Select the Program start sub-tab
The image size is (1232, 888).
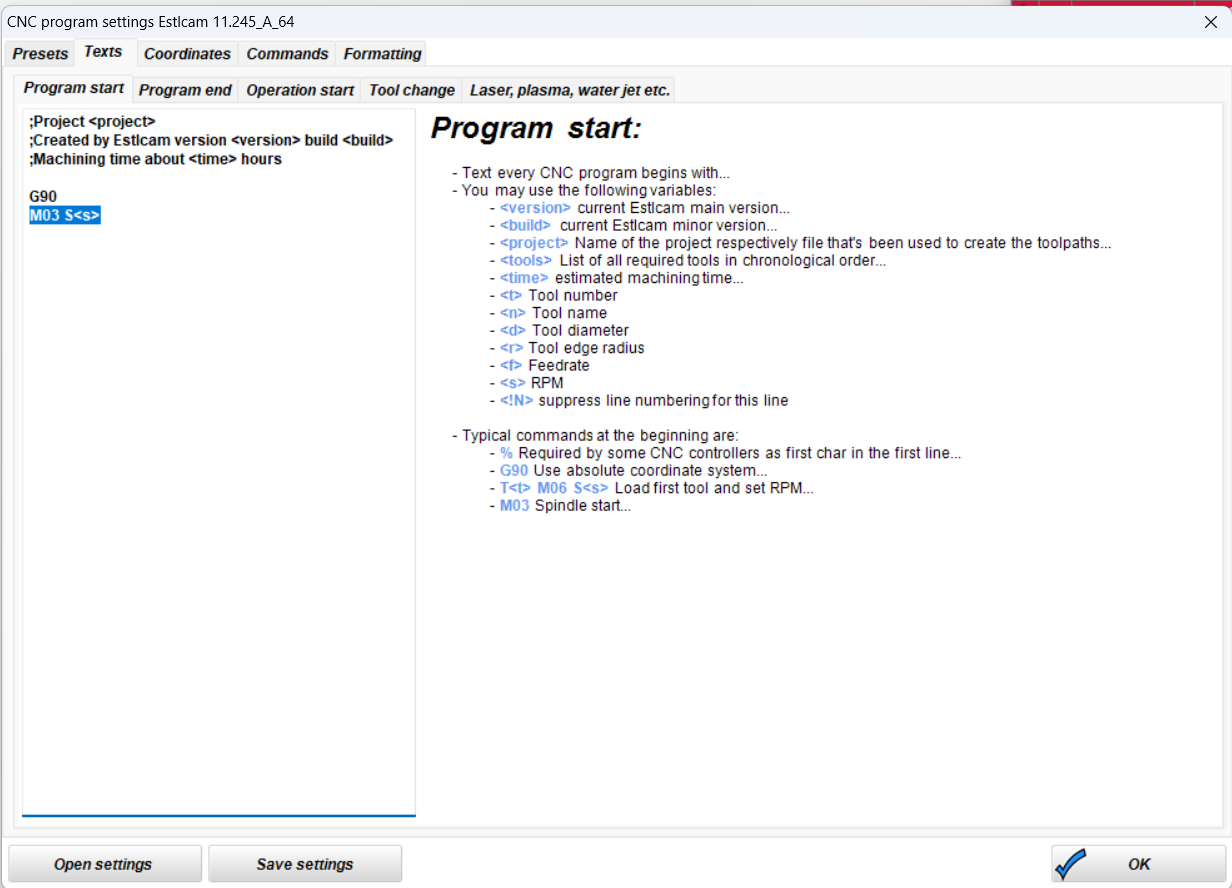point(74,88)
